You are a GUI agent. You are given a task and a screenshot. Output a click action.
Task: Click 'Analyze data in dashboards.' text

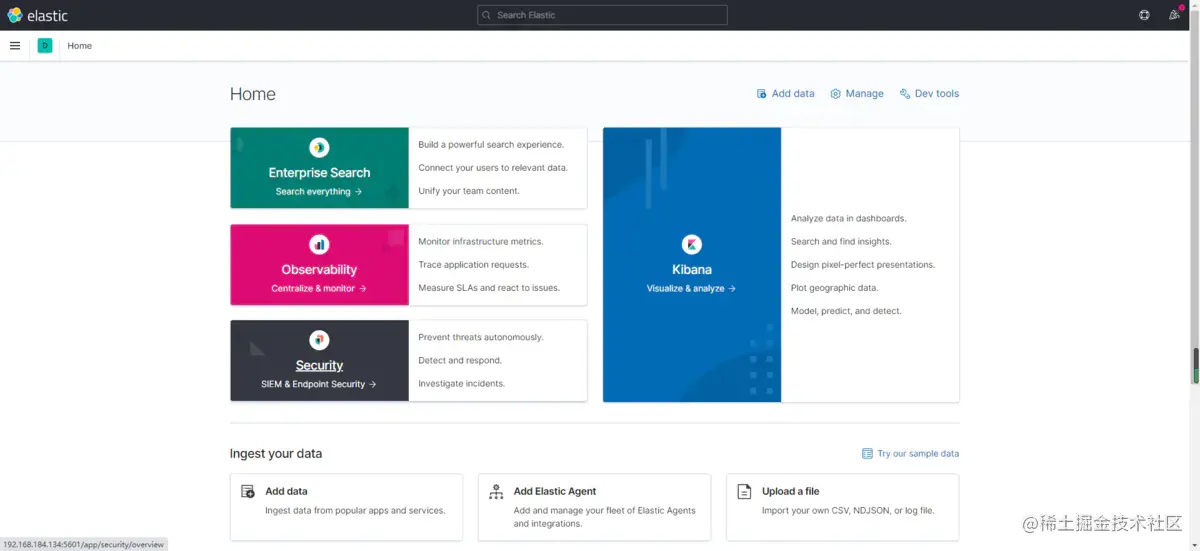[849, 219]
